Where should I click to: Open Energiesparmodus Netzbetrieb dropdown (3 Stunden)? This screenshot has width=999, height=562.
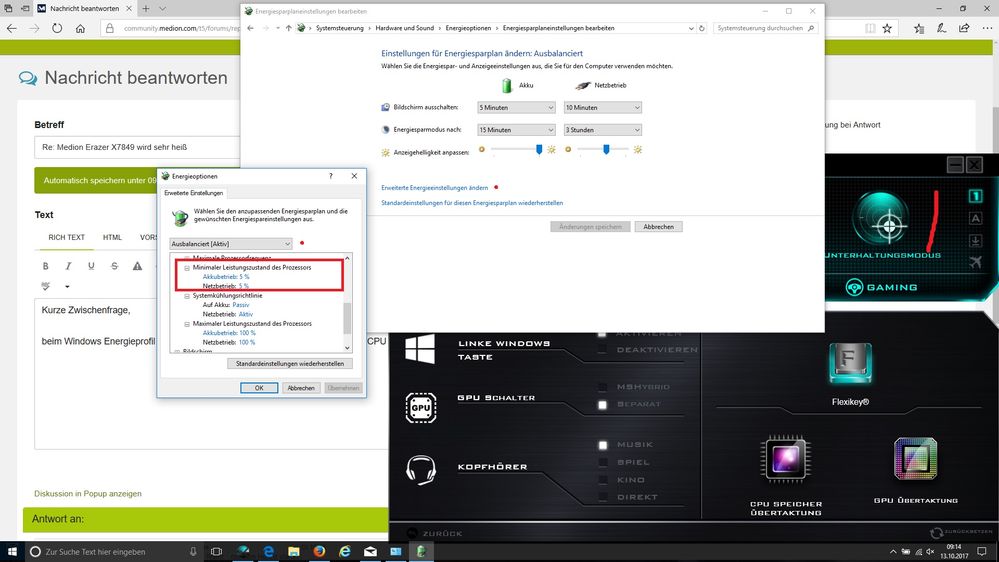pyautogui.click(x=602, y=130)
